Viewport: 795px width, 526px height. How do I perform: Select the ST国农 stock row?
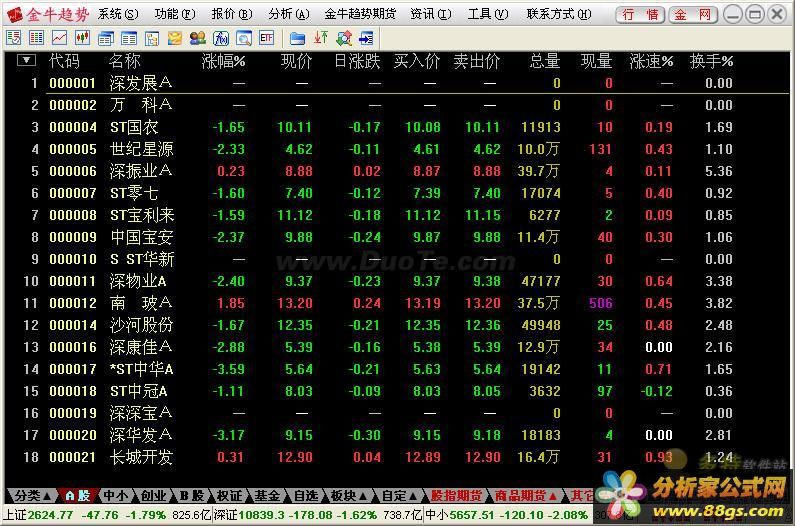click(x=396, y=127)
